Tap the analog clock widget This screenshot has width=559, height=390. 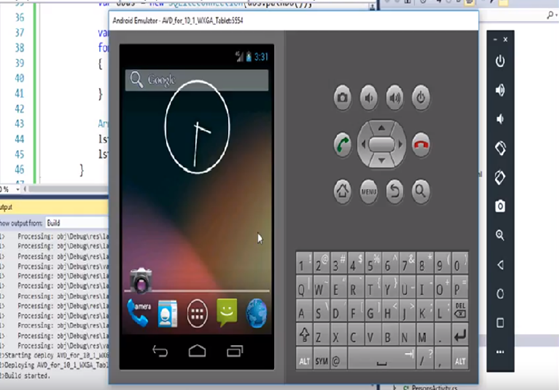(197, 127)
